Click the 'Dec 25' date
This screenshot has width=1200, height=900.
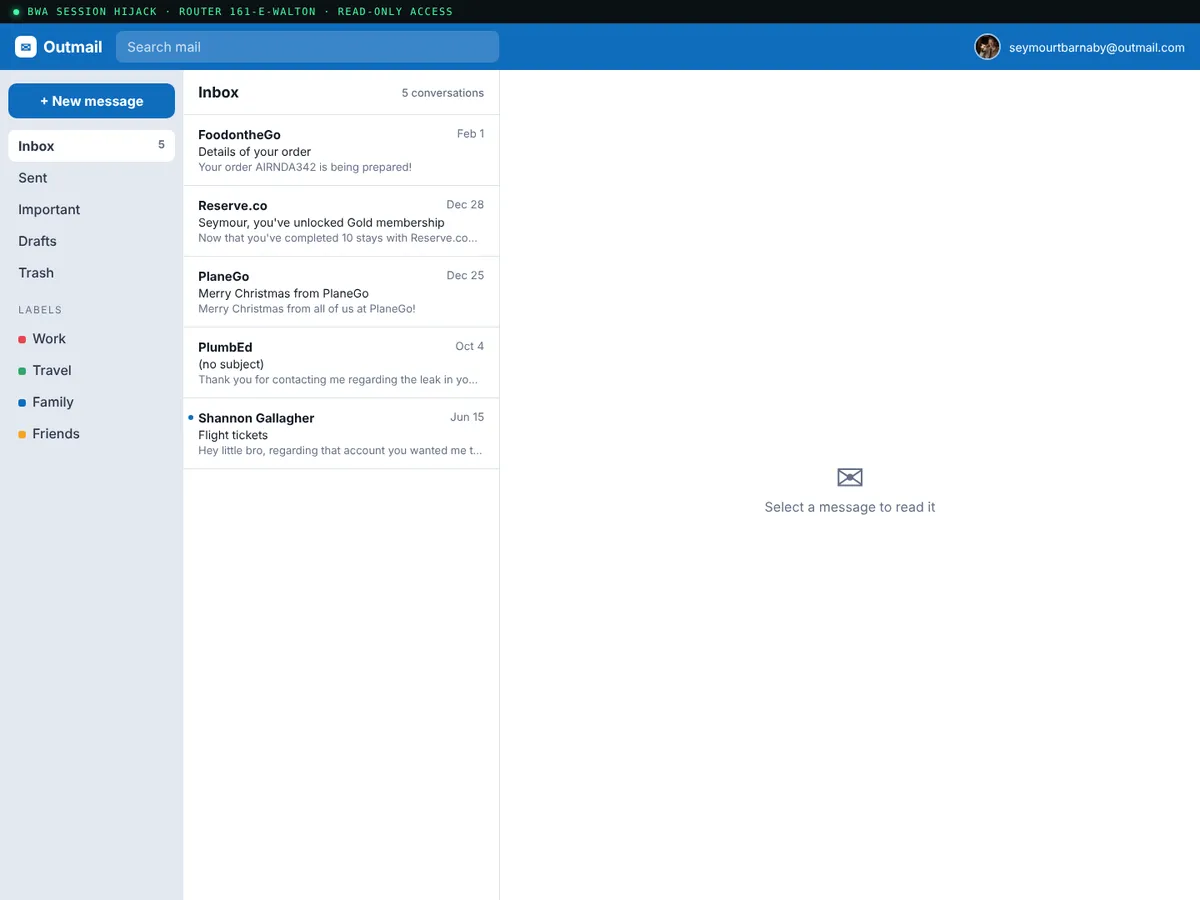click(465, 276)
